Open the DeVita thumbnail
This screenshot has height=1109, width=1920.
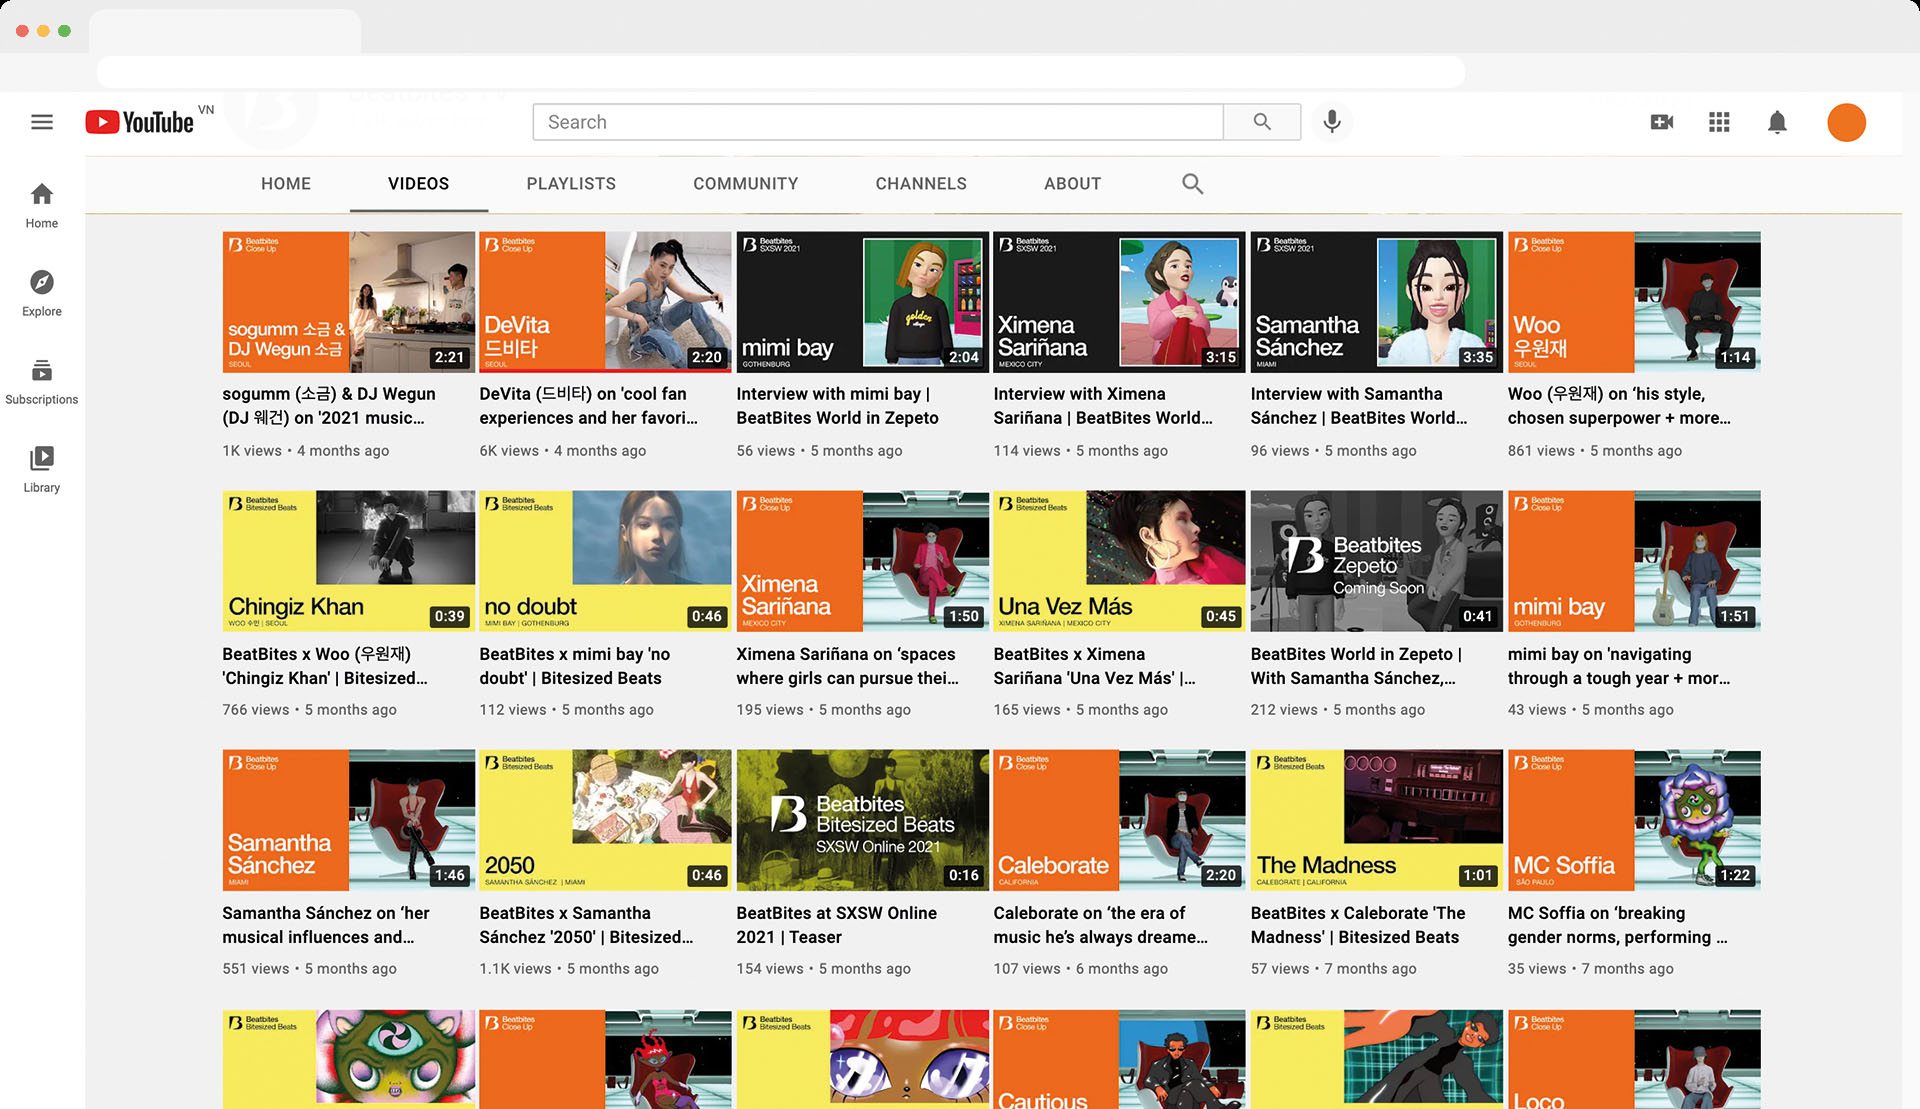605,302
